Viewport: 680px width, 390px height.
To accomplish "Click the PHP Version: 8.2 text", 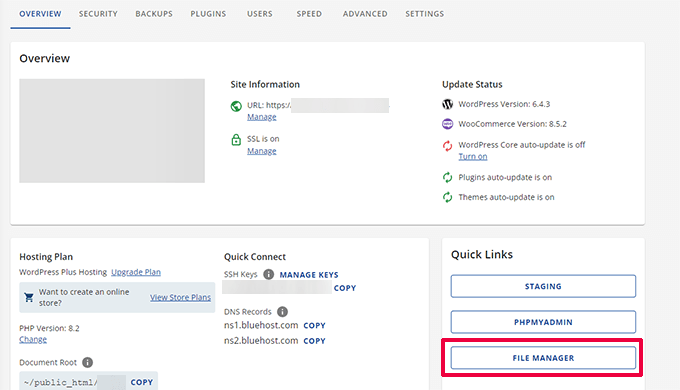I will click(49, 328).
